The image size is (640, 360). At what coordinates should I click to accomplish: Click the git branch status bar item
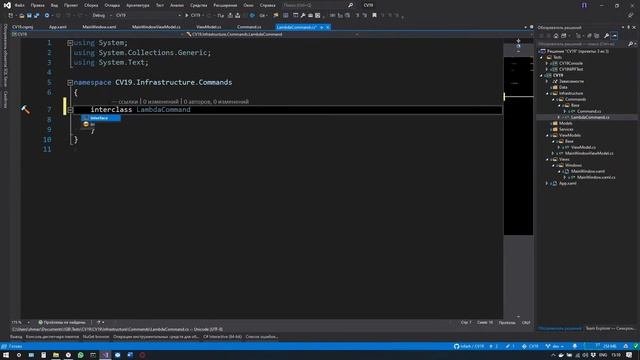(x=555, y=347)
